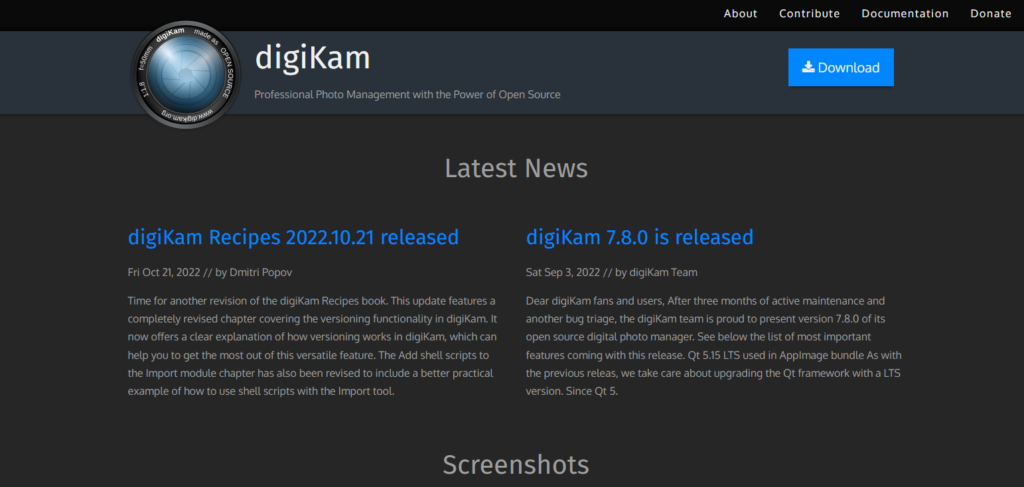Click the Latest News heading
The height and width of the screenshot is (487, 1024).
pos(516,168)
